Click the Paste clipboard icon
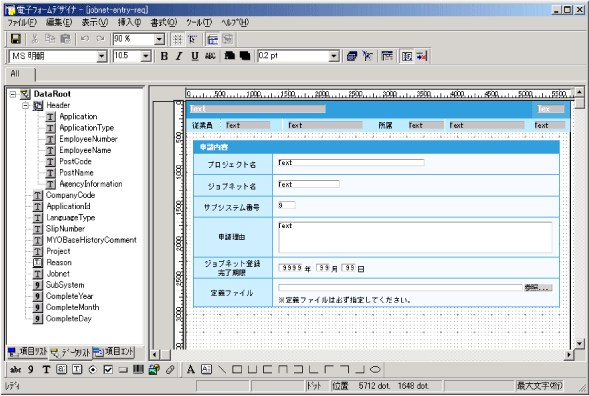Image resolution: width=589 pixels, height=396 pixels. [x=65, y=39]
